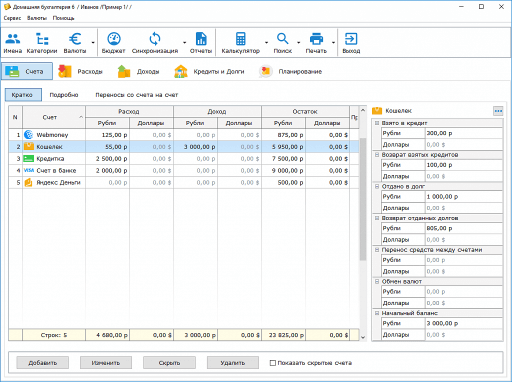Open dropdown arrow next to Синхронизация
Image resolution: width=512 pixels, height=382 pixels.
tap(184, 42)
